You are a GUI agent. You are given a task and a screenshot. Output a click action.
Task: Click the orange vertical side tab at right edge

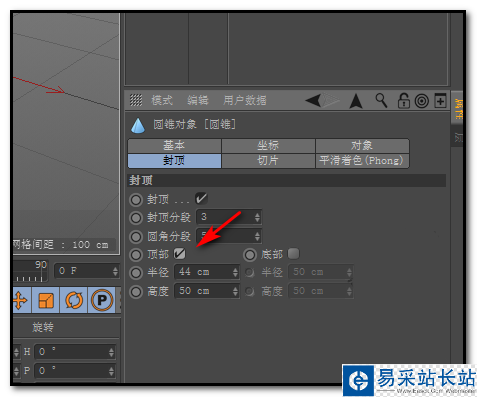tap(457, 108)
